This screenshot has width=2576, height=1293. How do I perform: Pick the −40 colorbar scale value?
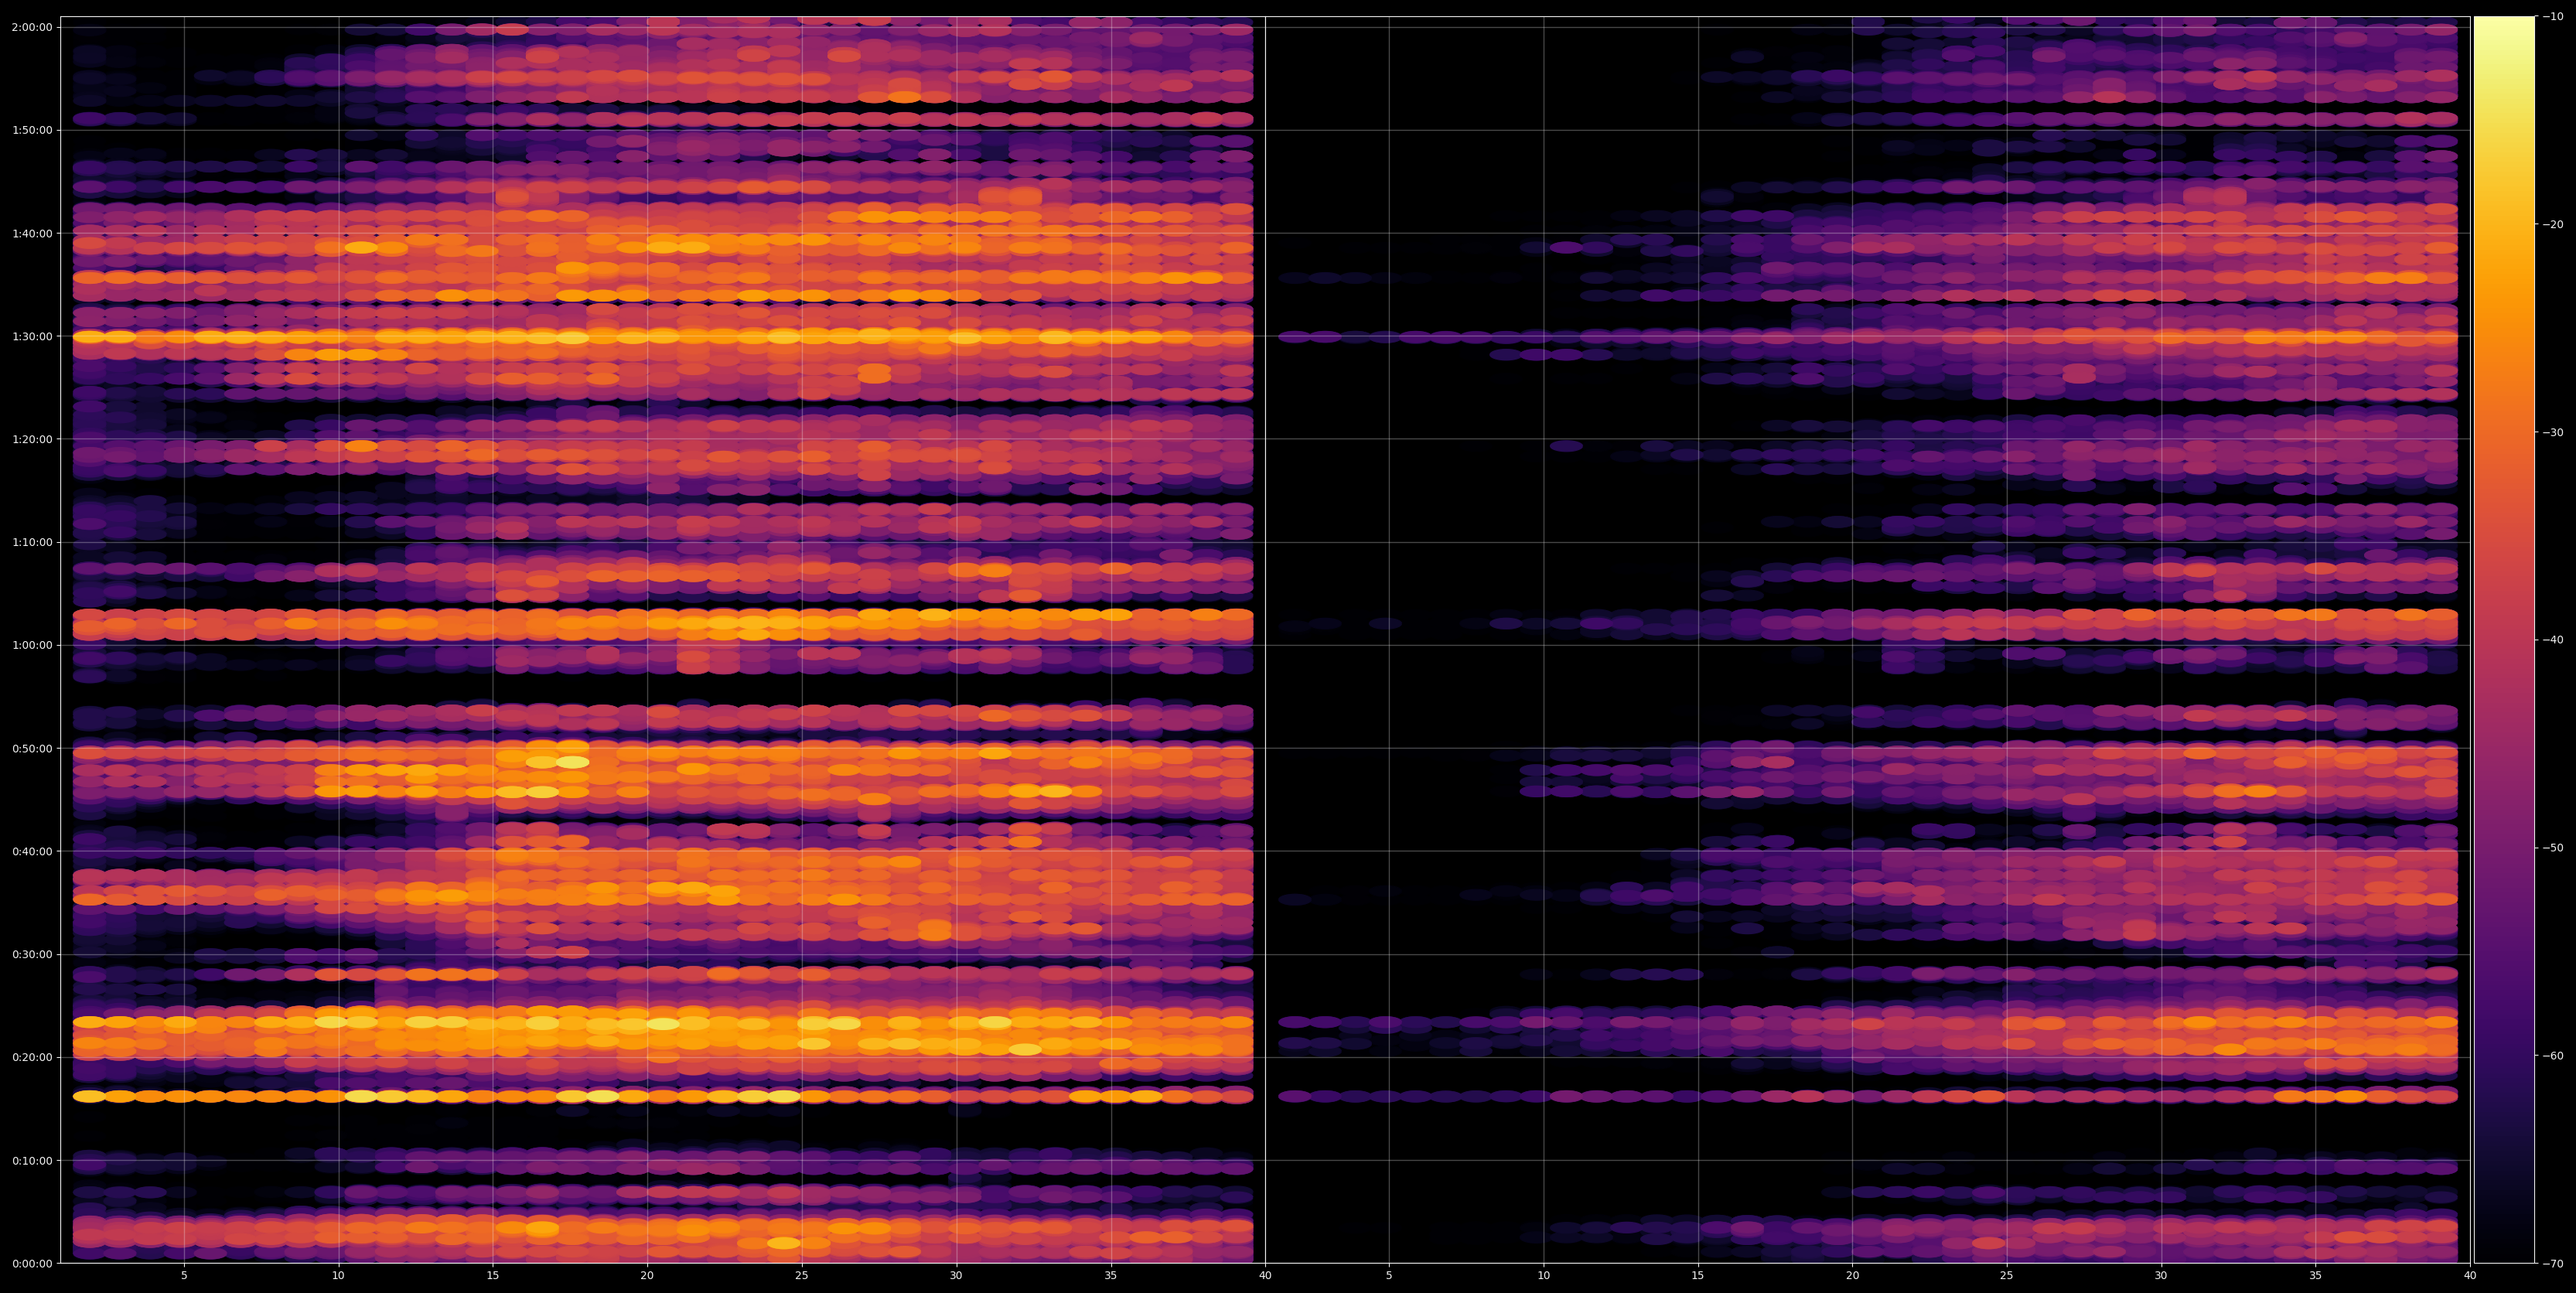[x=2554, y=640]
